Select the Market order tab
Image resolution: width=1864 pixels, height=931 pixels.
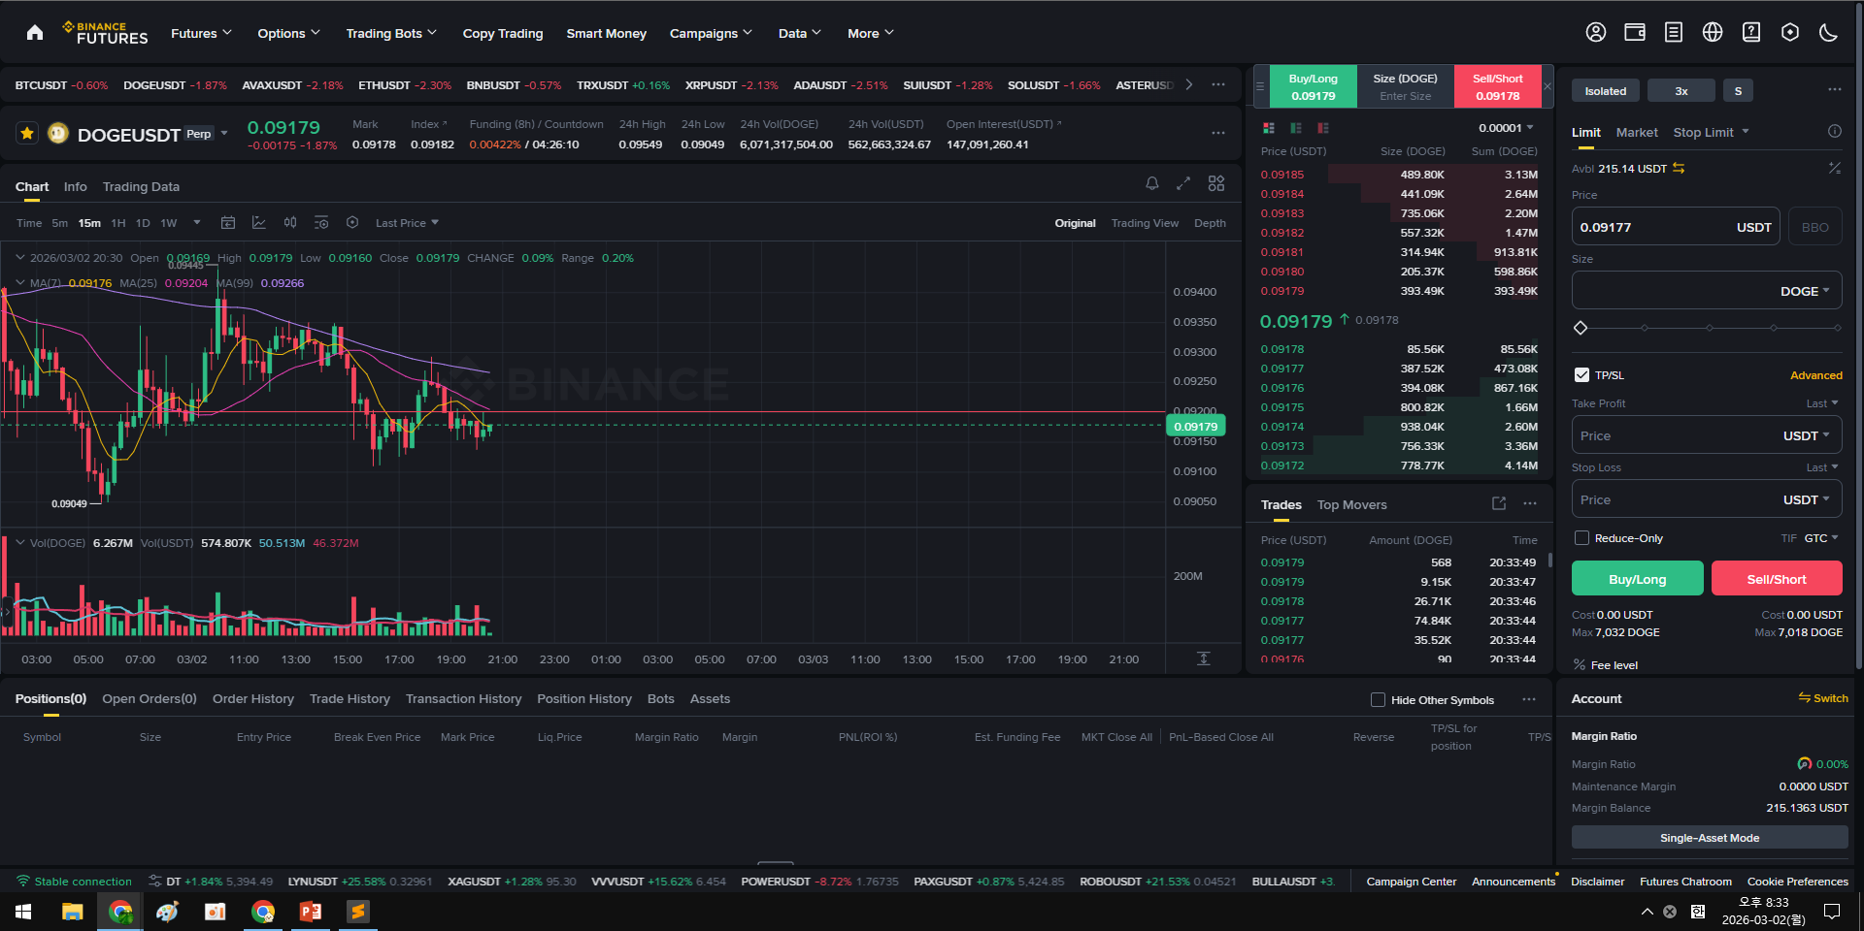point(1637,132)
